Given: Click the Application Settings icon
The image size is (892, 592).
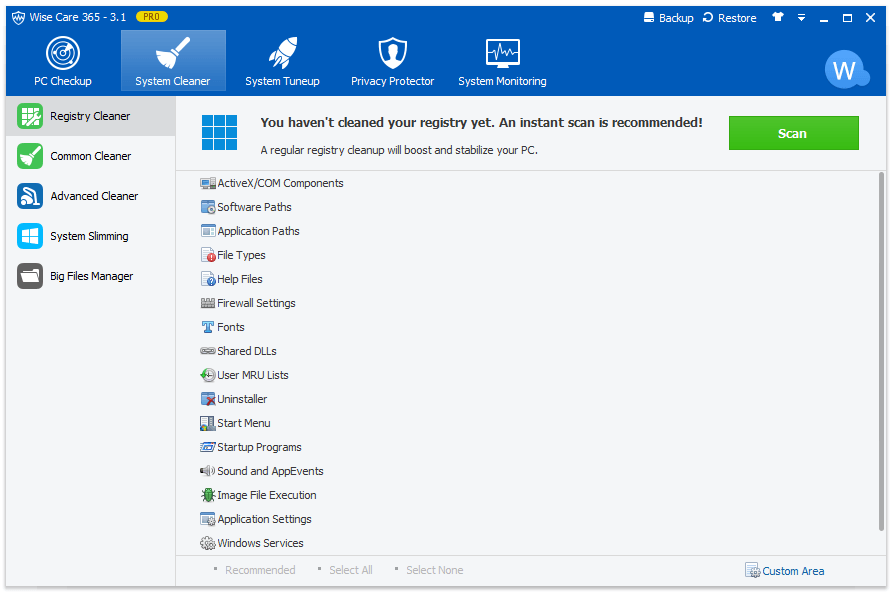Looking at the screenshot, I should click(x=208, y=519).
